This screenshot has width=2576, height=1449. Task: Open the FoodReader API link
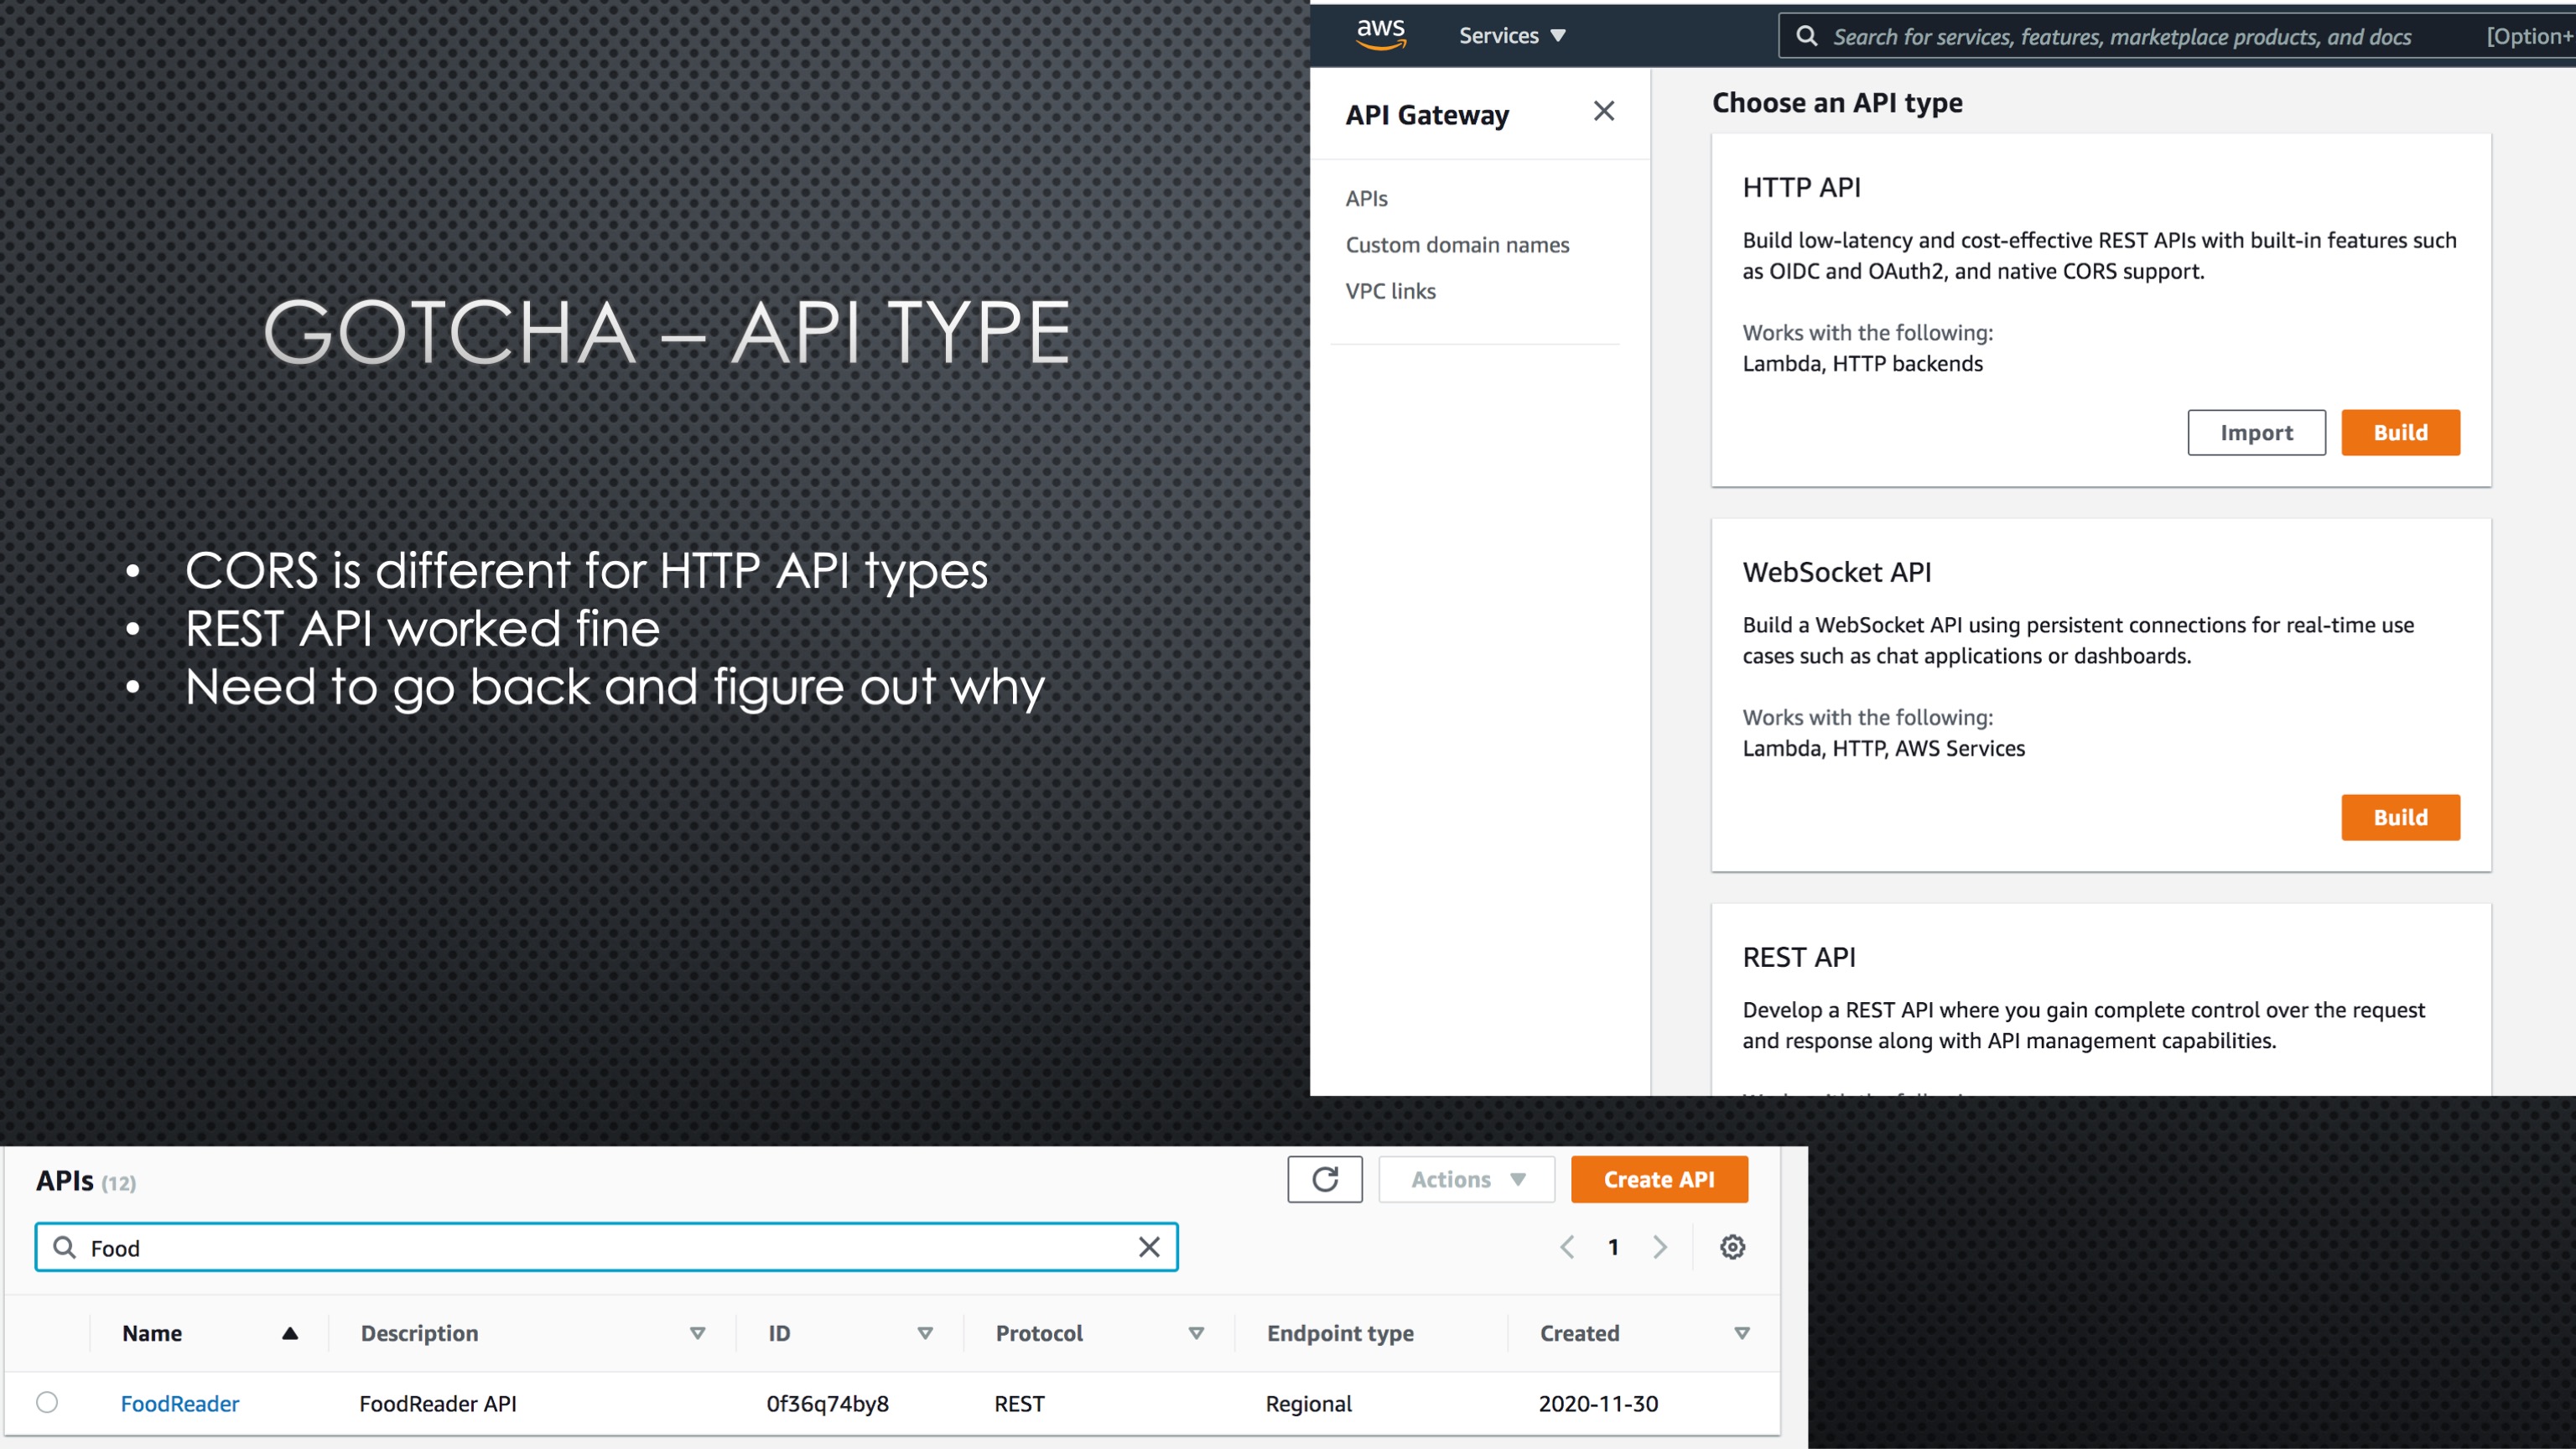tap(180, 1403)
